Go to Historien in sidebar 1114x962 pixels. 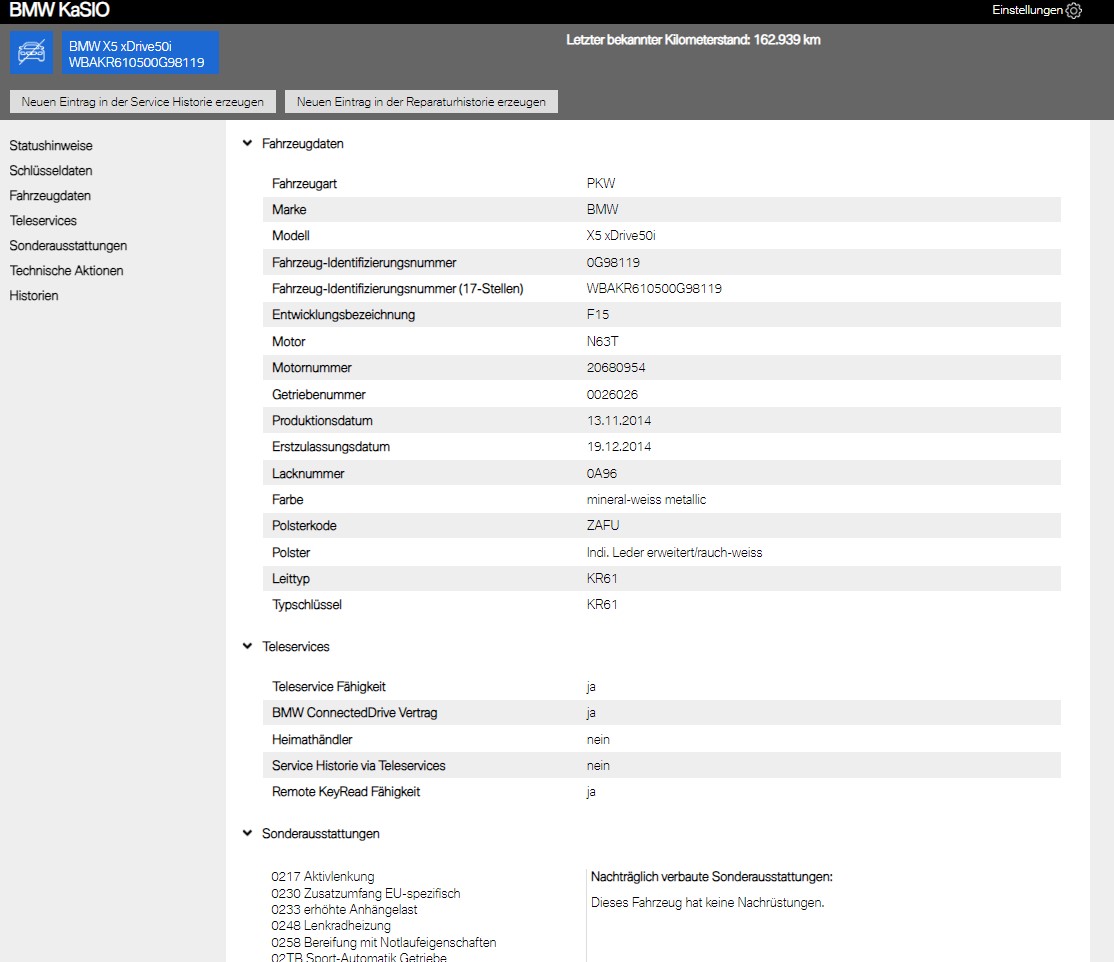(34, 296)
